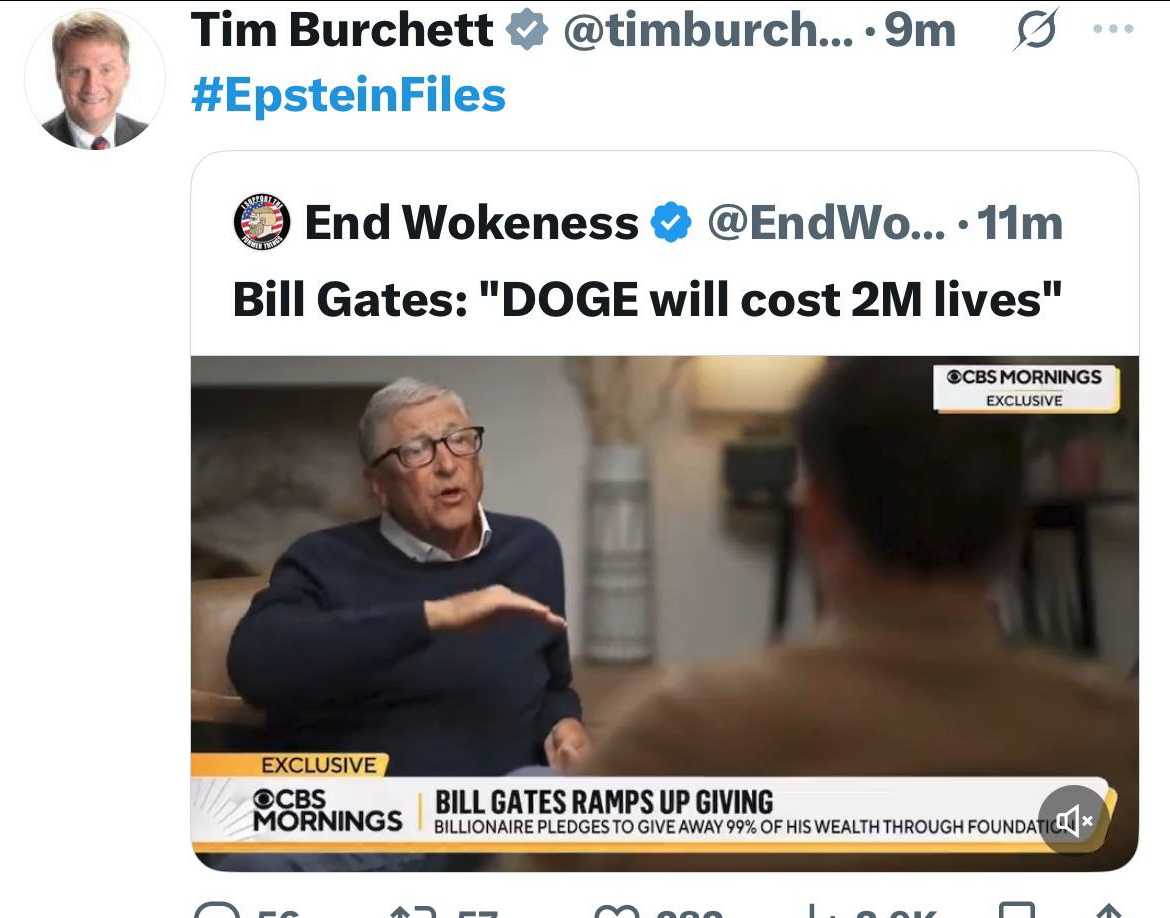Open the tweet's 9m timestamp
The image size is (1170, 918).
tap(919, 30)
